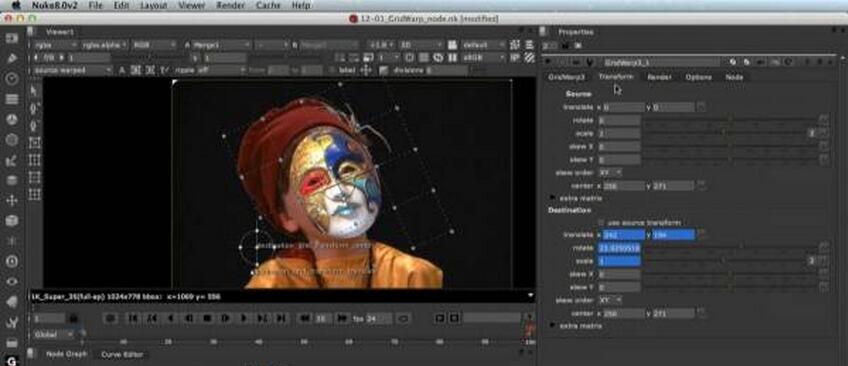Click Destination scale value field

(x=619, y=261)
